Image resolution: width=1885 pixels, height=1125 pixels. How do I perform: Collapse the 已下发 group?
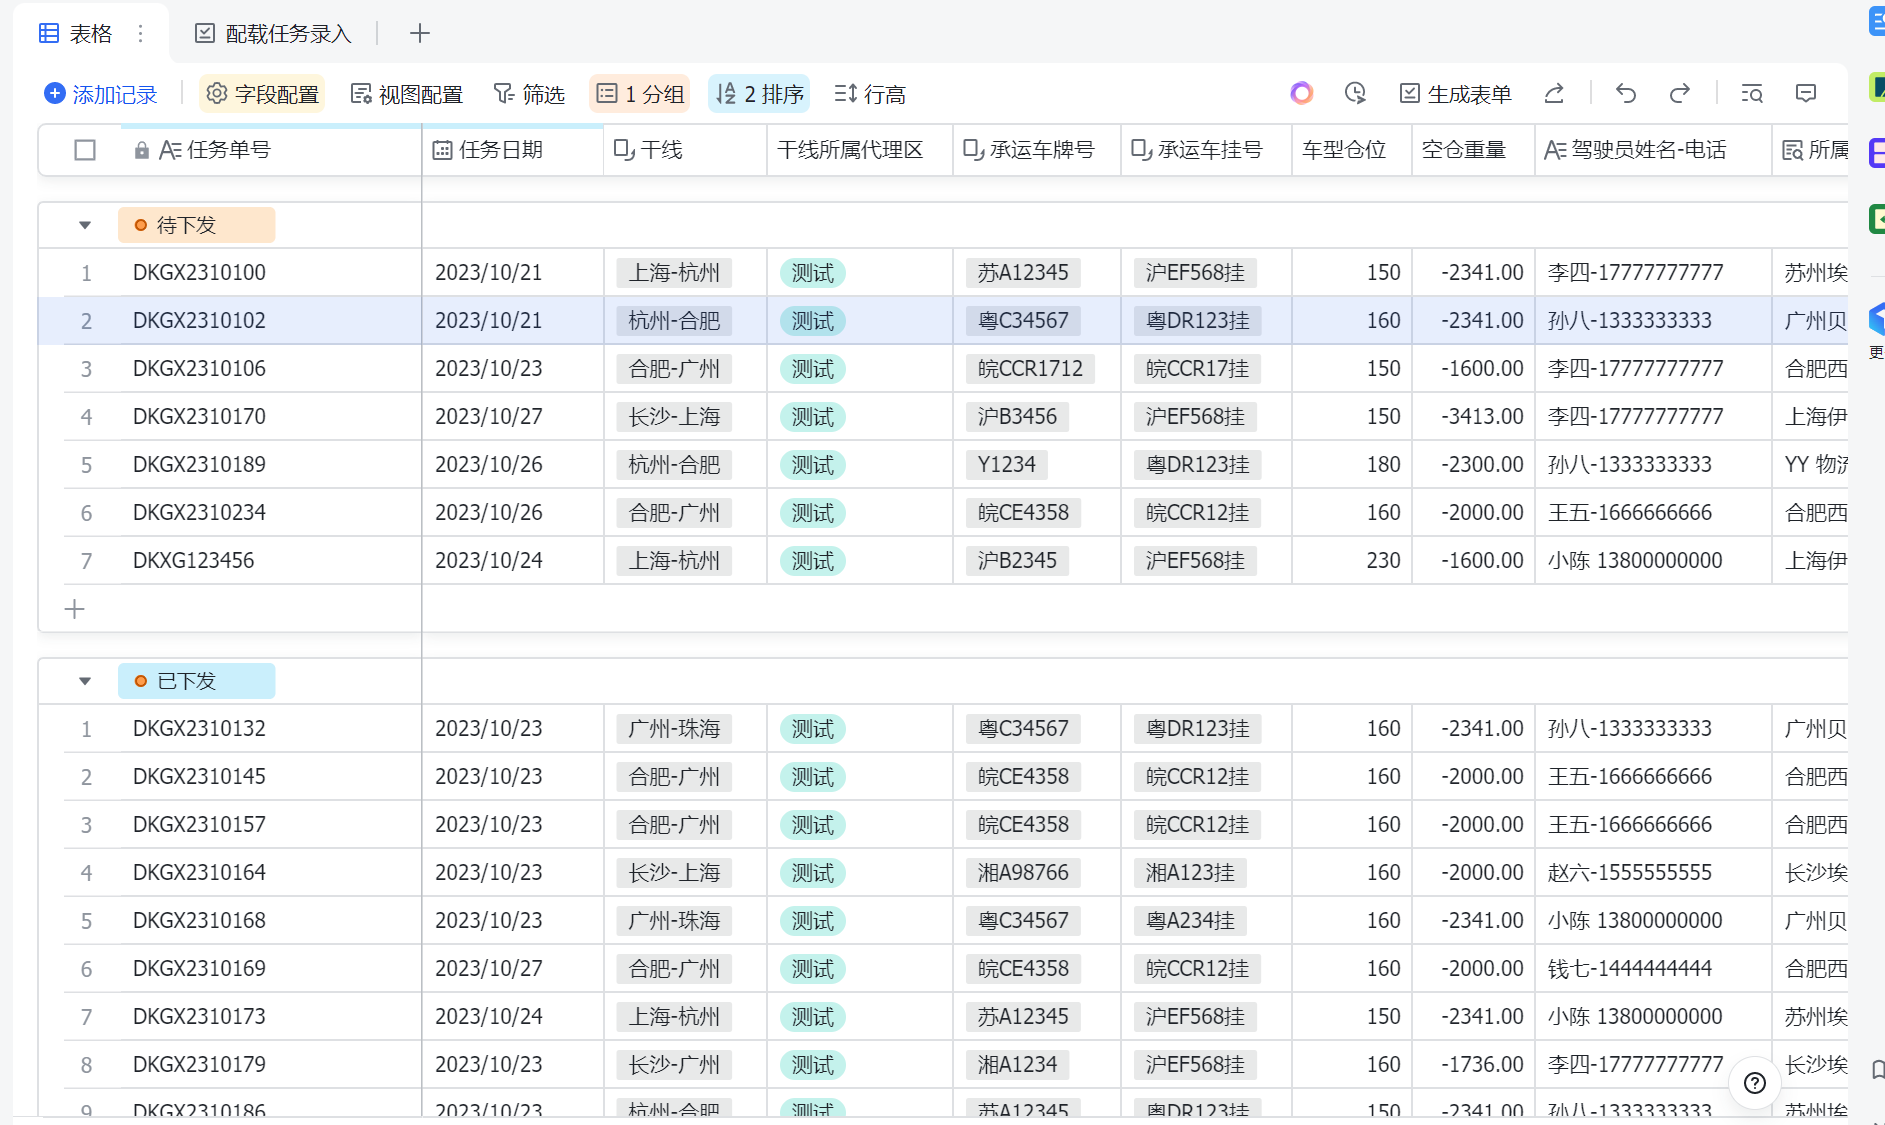[x=85, y=682]
